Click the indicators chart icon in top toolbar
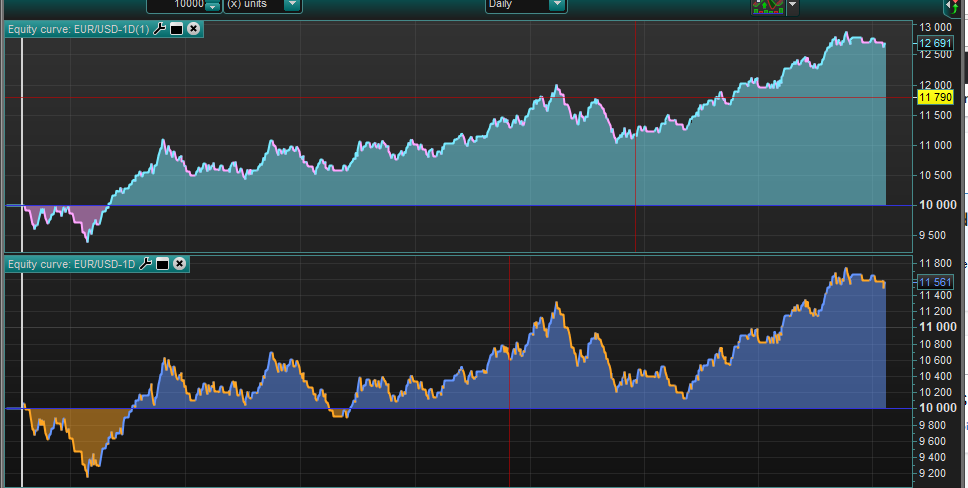Screen dimensions: 968x488 [766, 6]
